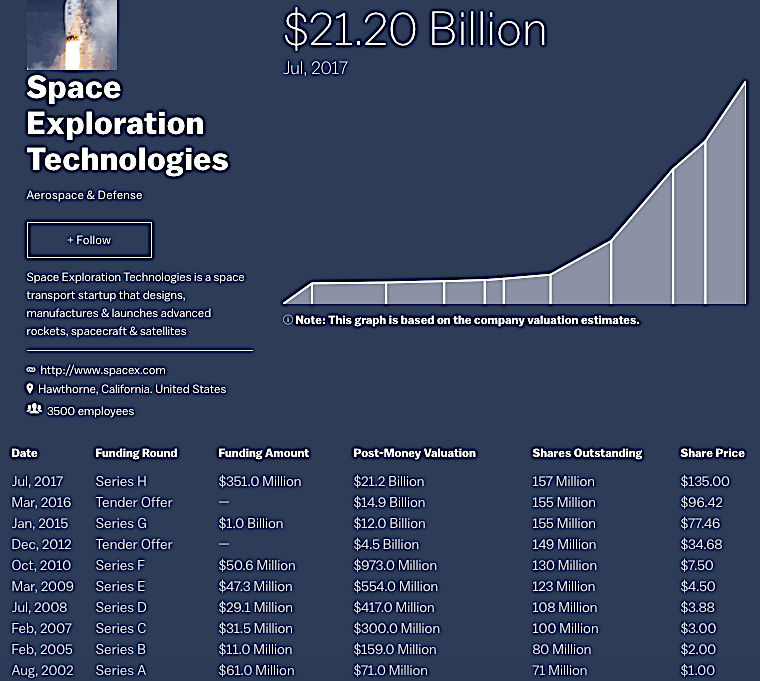
Task: Select the $351.0 Million funding amount
Action: click(x=260, y=481)
